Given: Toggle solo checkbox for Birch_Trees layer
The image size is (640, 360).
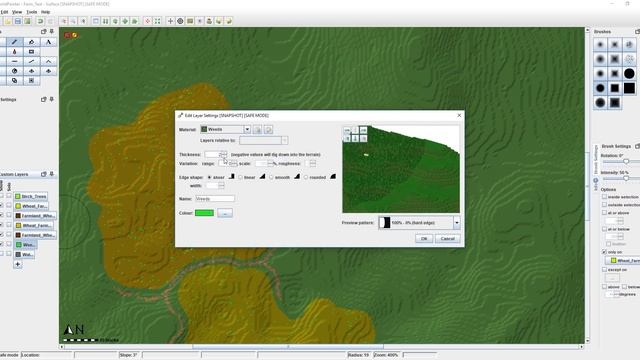Looking at the screenshot, I should (9, 196).
